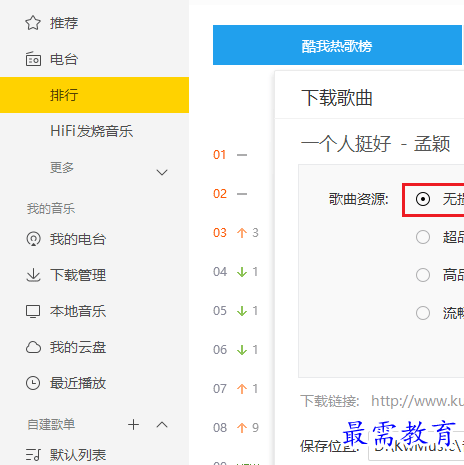Choose the 流畅 quality radio button
Viewport: 464px width, 465px height.
click(423, 313)
